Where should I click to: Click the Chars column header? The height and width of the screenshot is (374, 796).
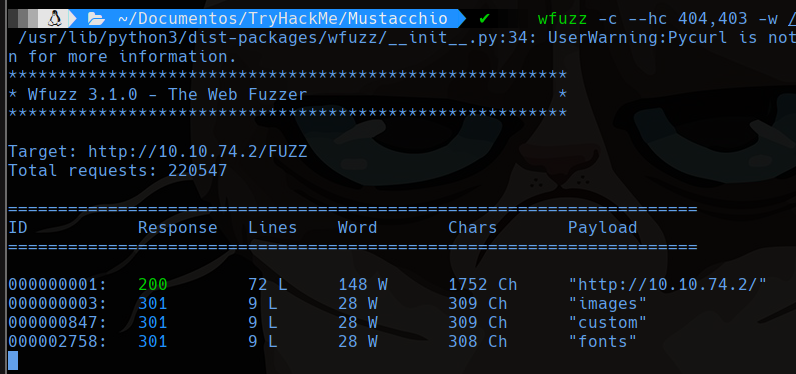click(x=473, y=228)
